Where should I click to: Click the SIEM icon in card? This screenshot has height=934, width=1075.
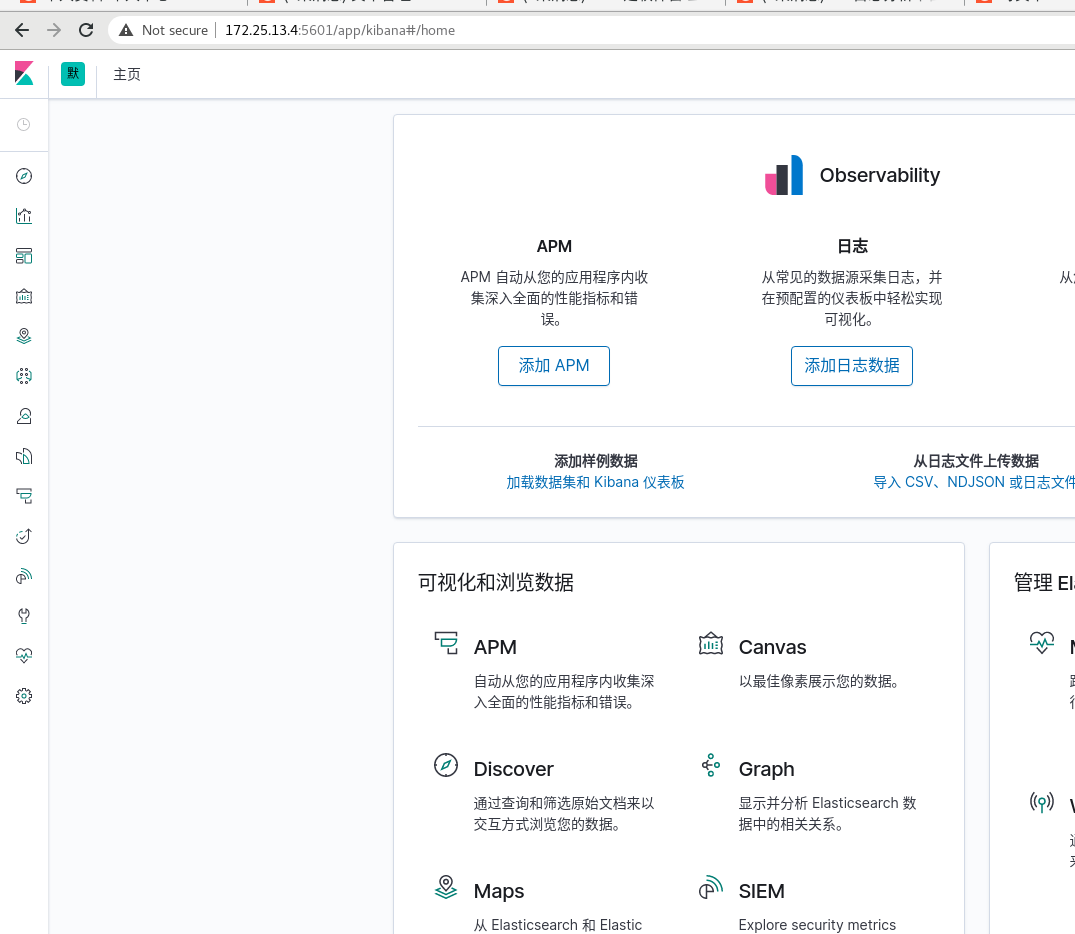[x=711, y=887]
